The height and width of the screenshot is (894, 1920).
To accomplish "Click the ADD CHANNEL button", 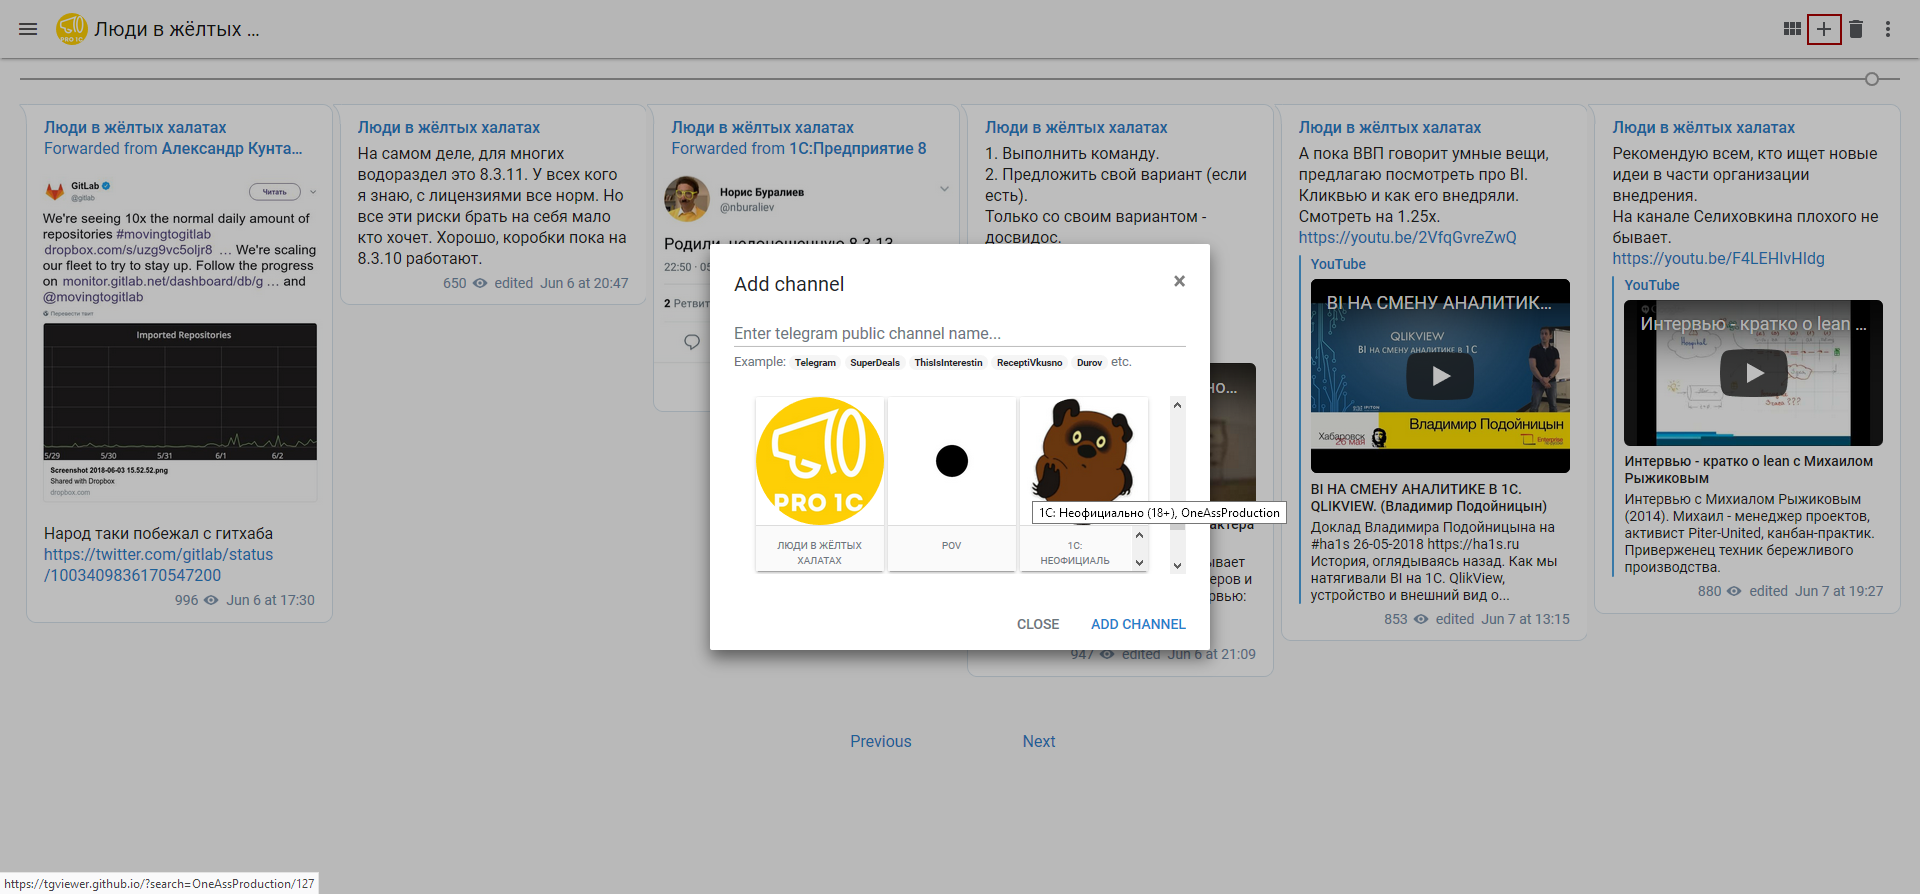I will click(x=1138, y=624).
